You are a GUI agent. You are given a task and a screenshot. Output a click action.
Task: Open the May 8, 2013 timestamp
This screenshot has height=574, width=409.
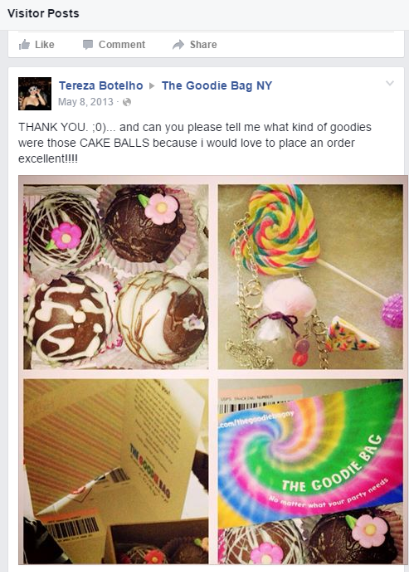[x=86, y=102]
